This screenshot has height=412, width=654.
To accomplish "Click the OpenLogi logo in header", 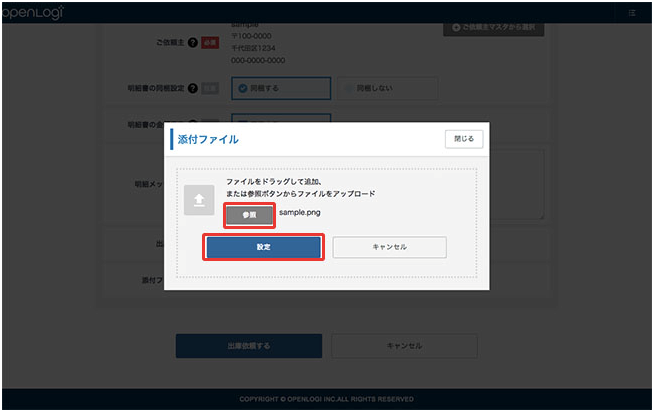I will click(33, 13).
